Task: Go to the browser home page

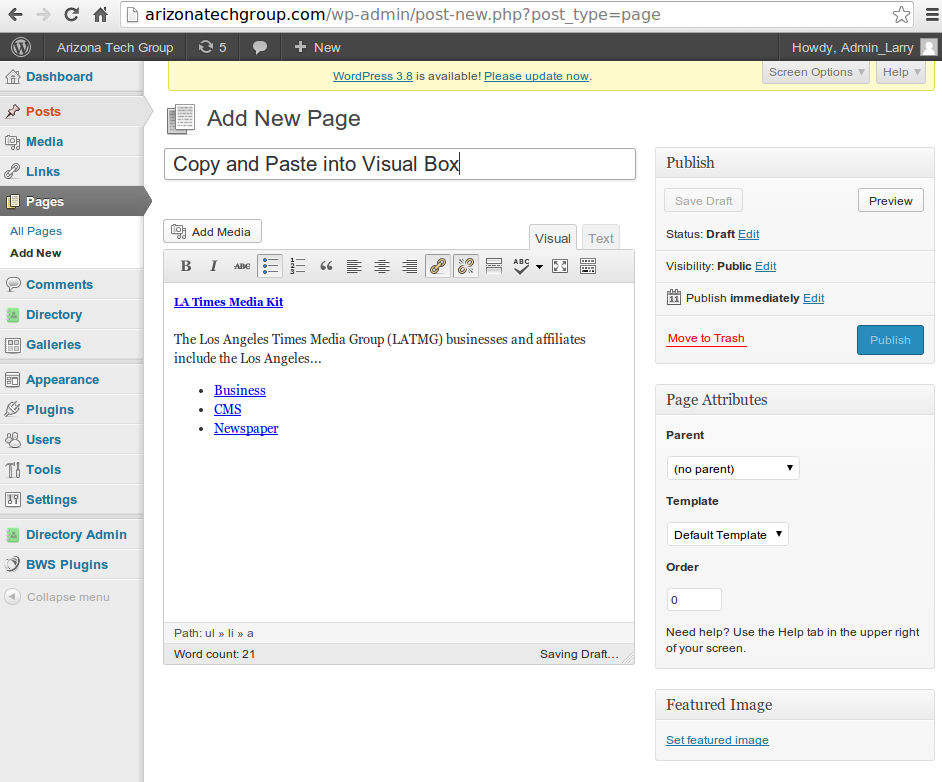Action: (x=100, y=14)
